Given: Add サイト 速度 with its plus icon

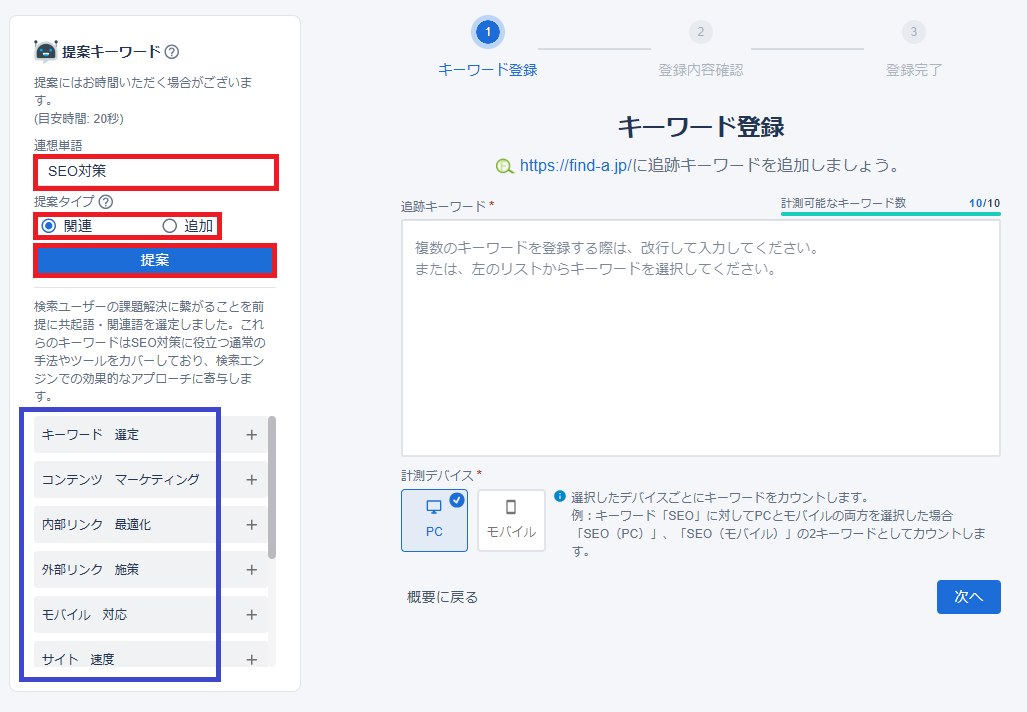Looking at the screenshot, I should point(252,659).
